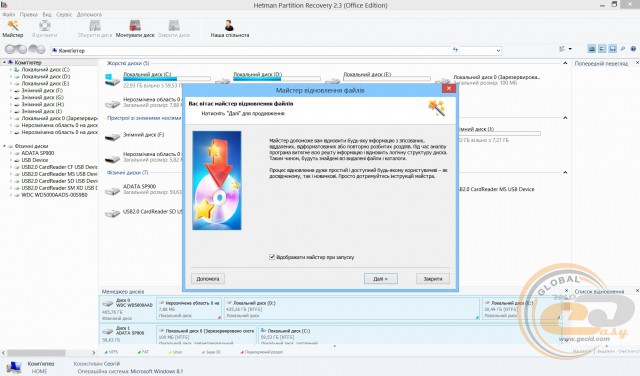Open the blue help icon in top-right toolbar
640x376 pixels.
(633, 49)
